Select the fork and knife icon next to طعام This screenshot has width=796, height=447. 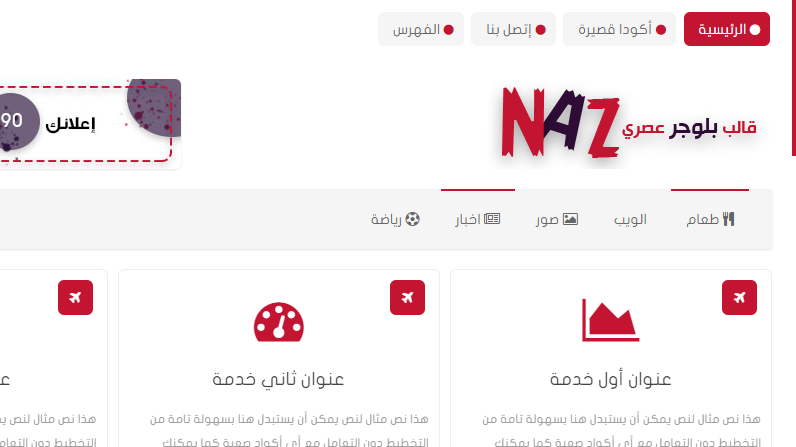pos(728,219)
